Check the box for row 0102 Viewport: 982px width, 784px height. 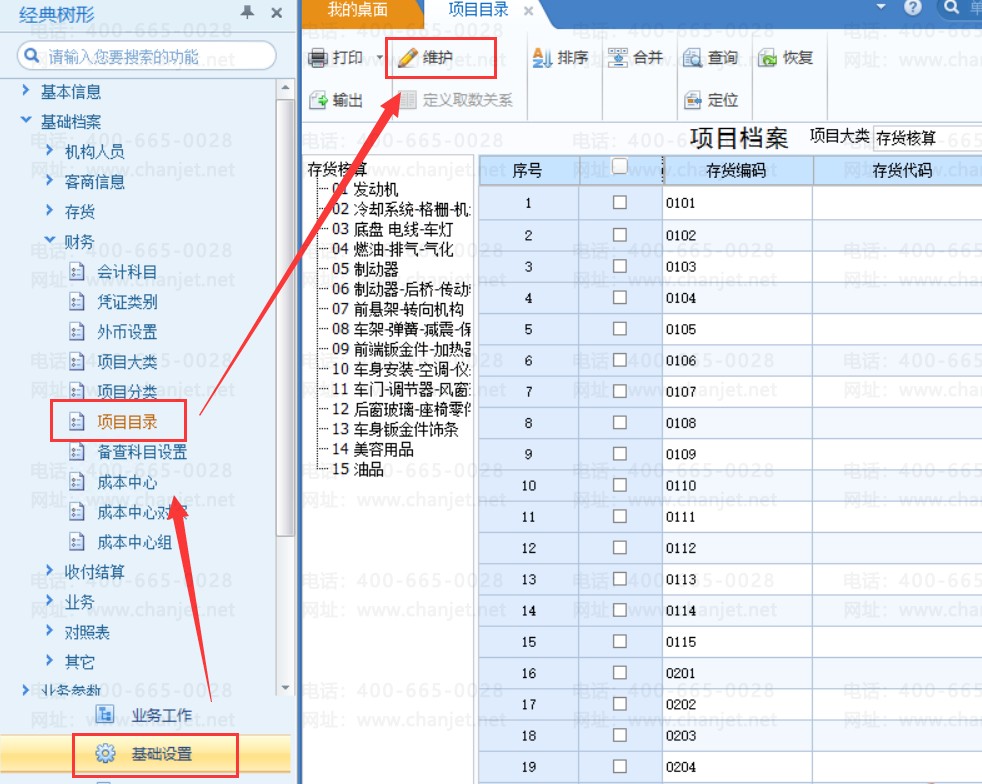pyautogui.click(x=619, y=235)
